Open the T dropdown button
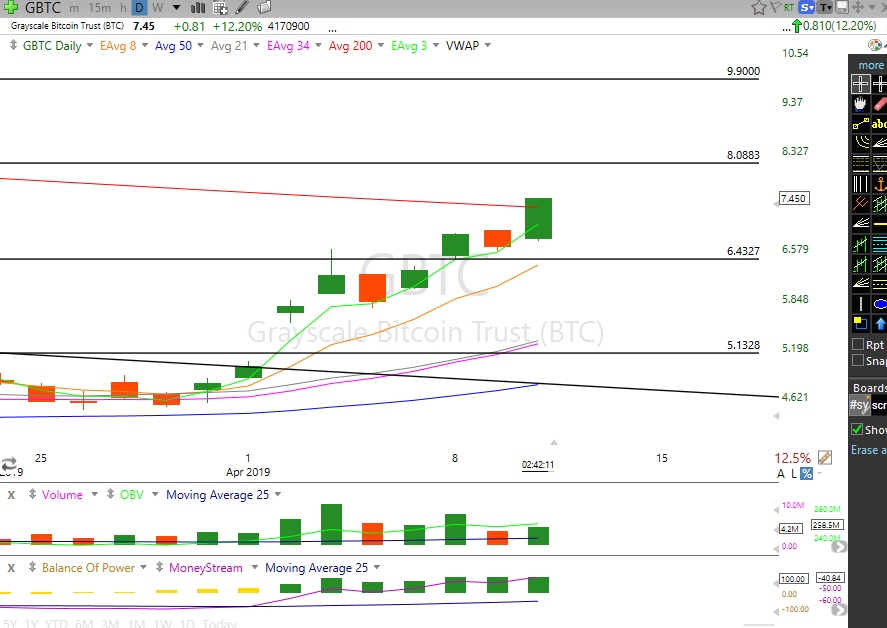The image size is (887, 628). tap(825, 8)
